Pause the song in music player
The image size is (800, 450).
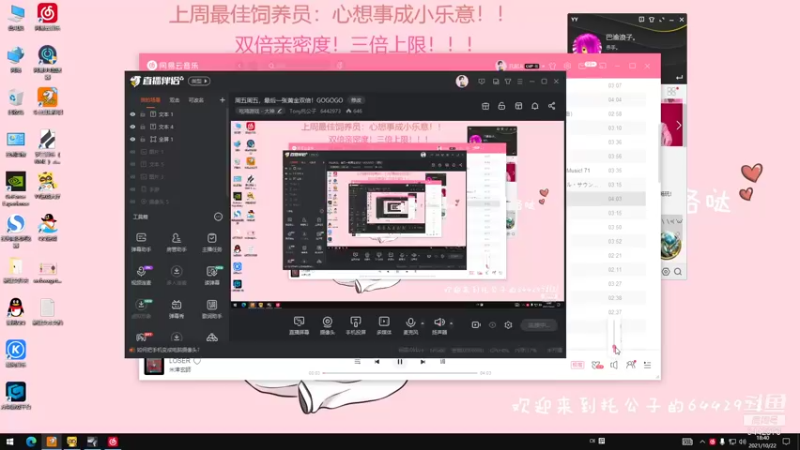click(400, 362)
